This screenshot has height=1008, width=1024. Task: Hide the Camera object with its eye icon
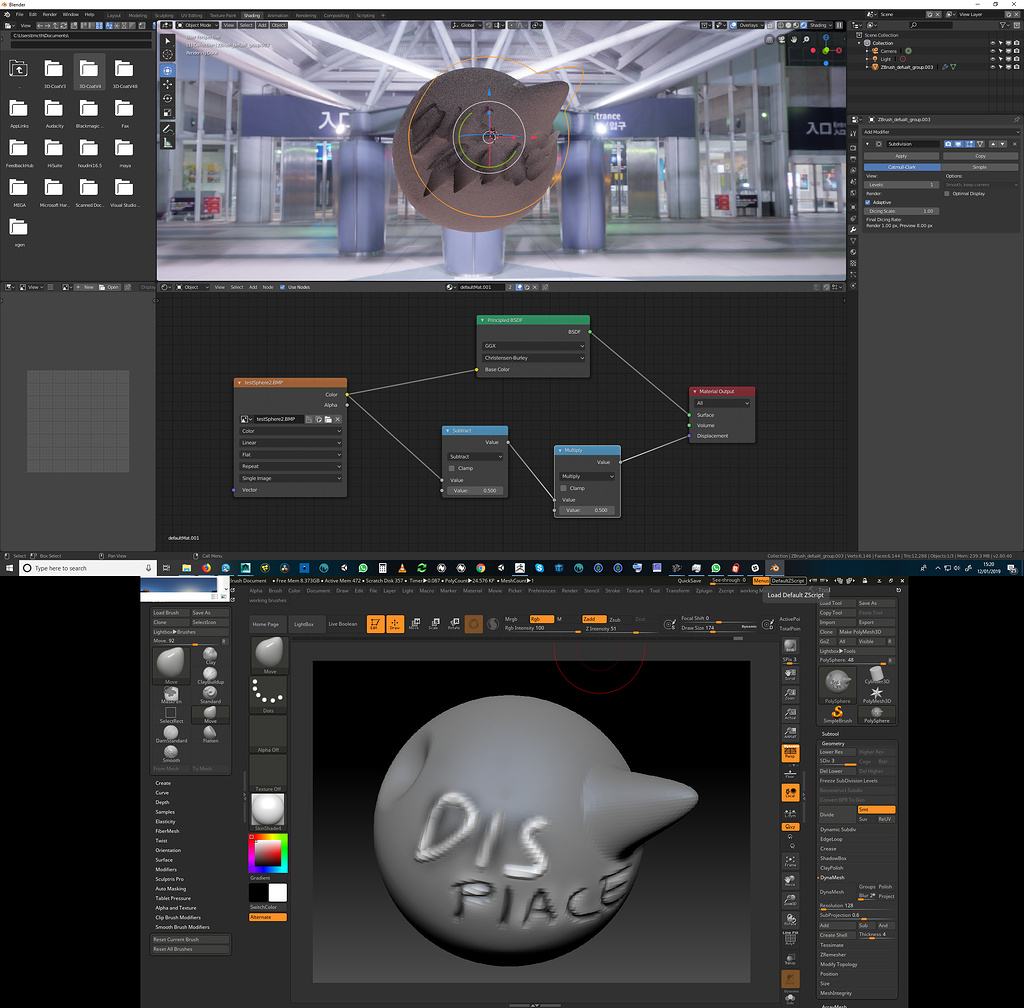coord(993,51)
